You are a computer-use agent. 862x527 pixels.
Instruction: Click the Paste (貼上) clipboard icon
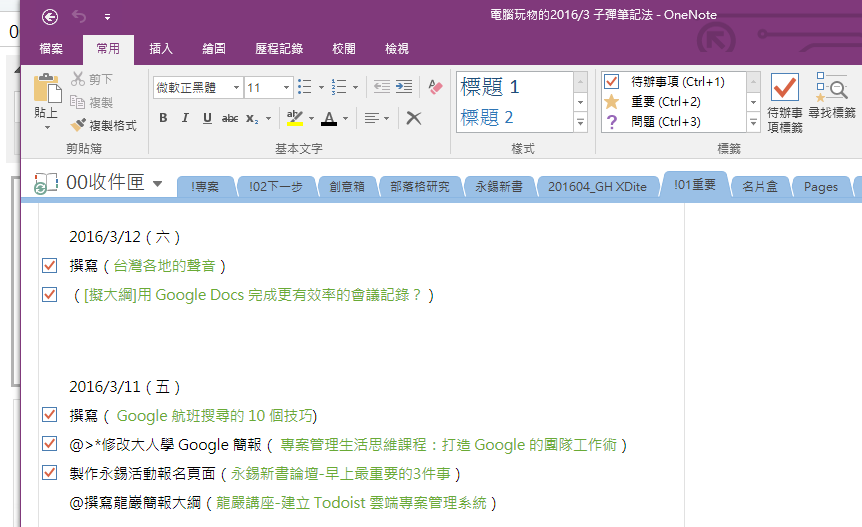coord(47,89)
